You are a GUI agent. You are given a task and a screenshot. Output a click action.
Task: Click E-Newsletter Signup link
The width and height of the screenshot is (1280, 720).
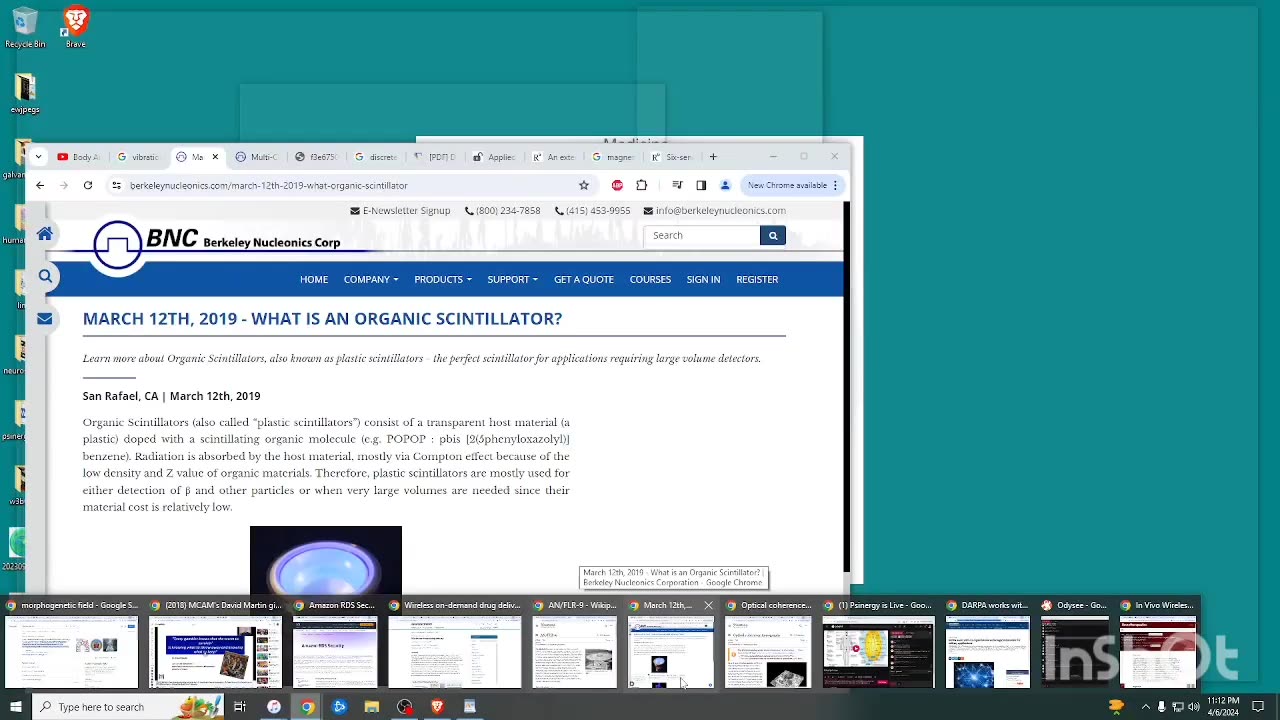[400, 211]
